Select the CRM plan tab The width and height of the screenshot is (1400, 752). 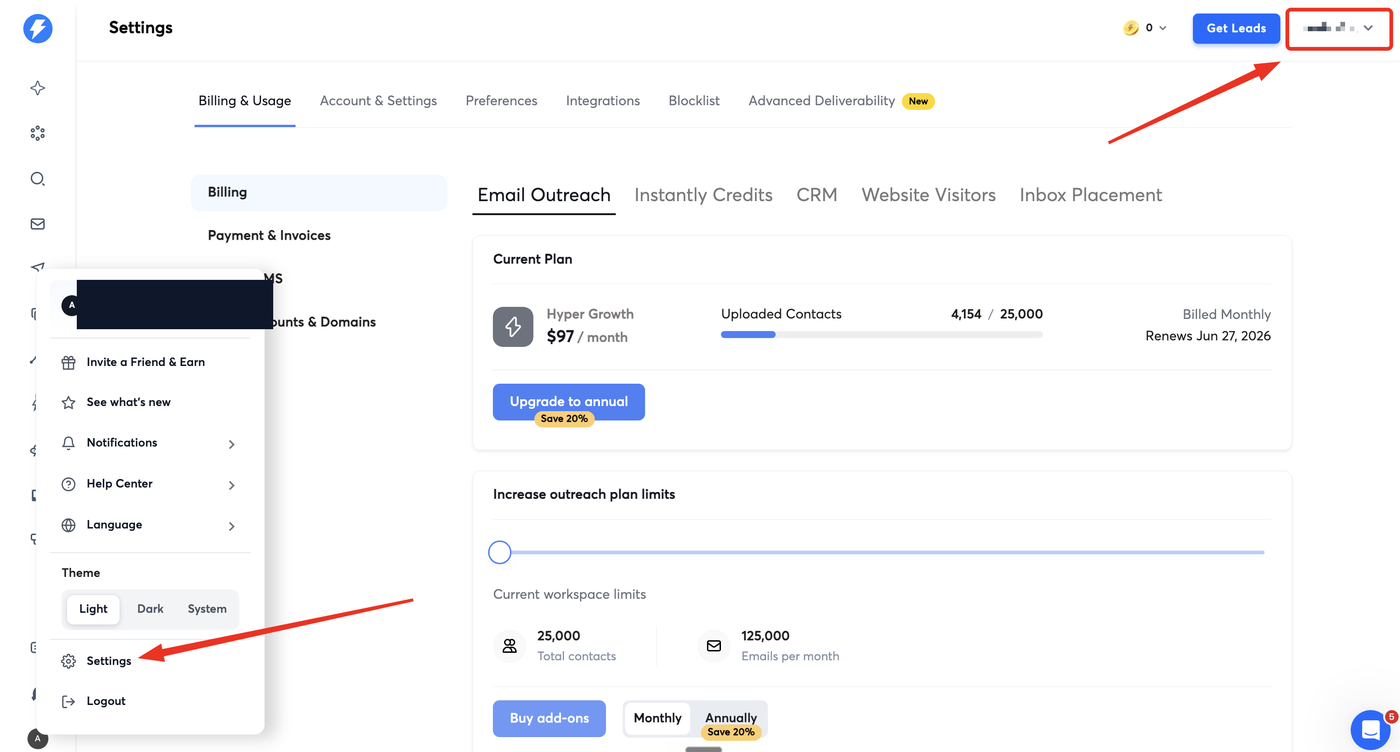point(817,195)
